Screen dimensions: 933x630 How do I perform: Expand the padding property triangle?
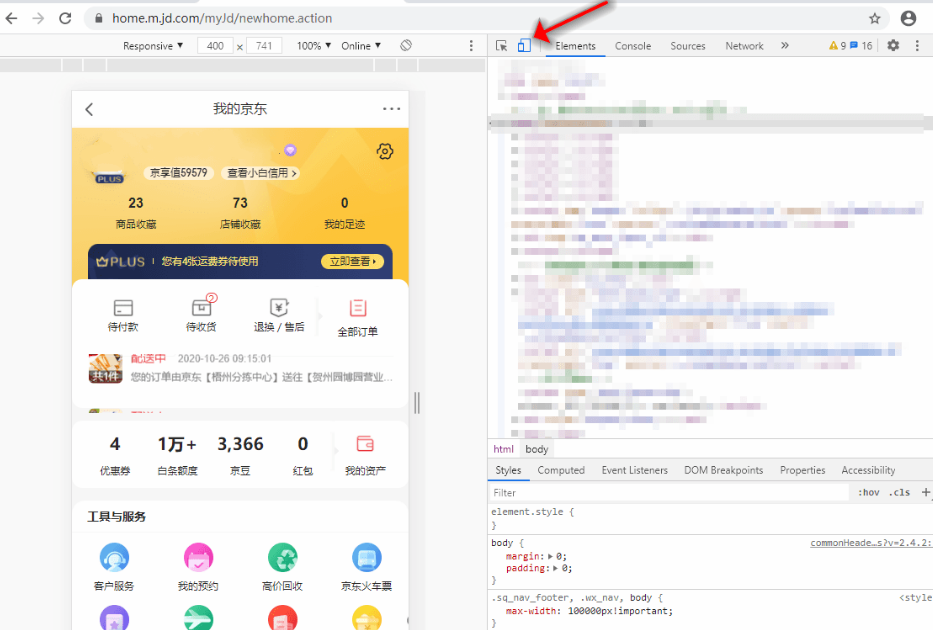[555, 568]
